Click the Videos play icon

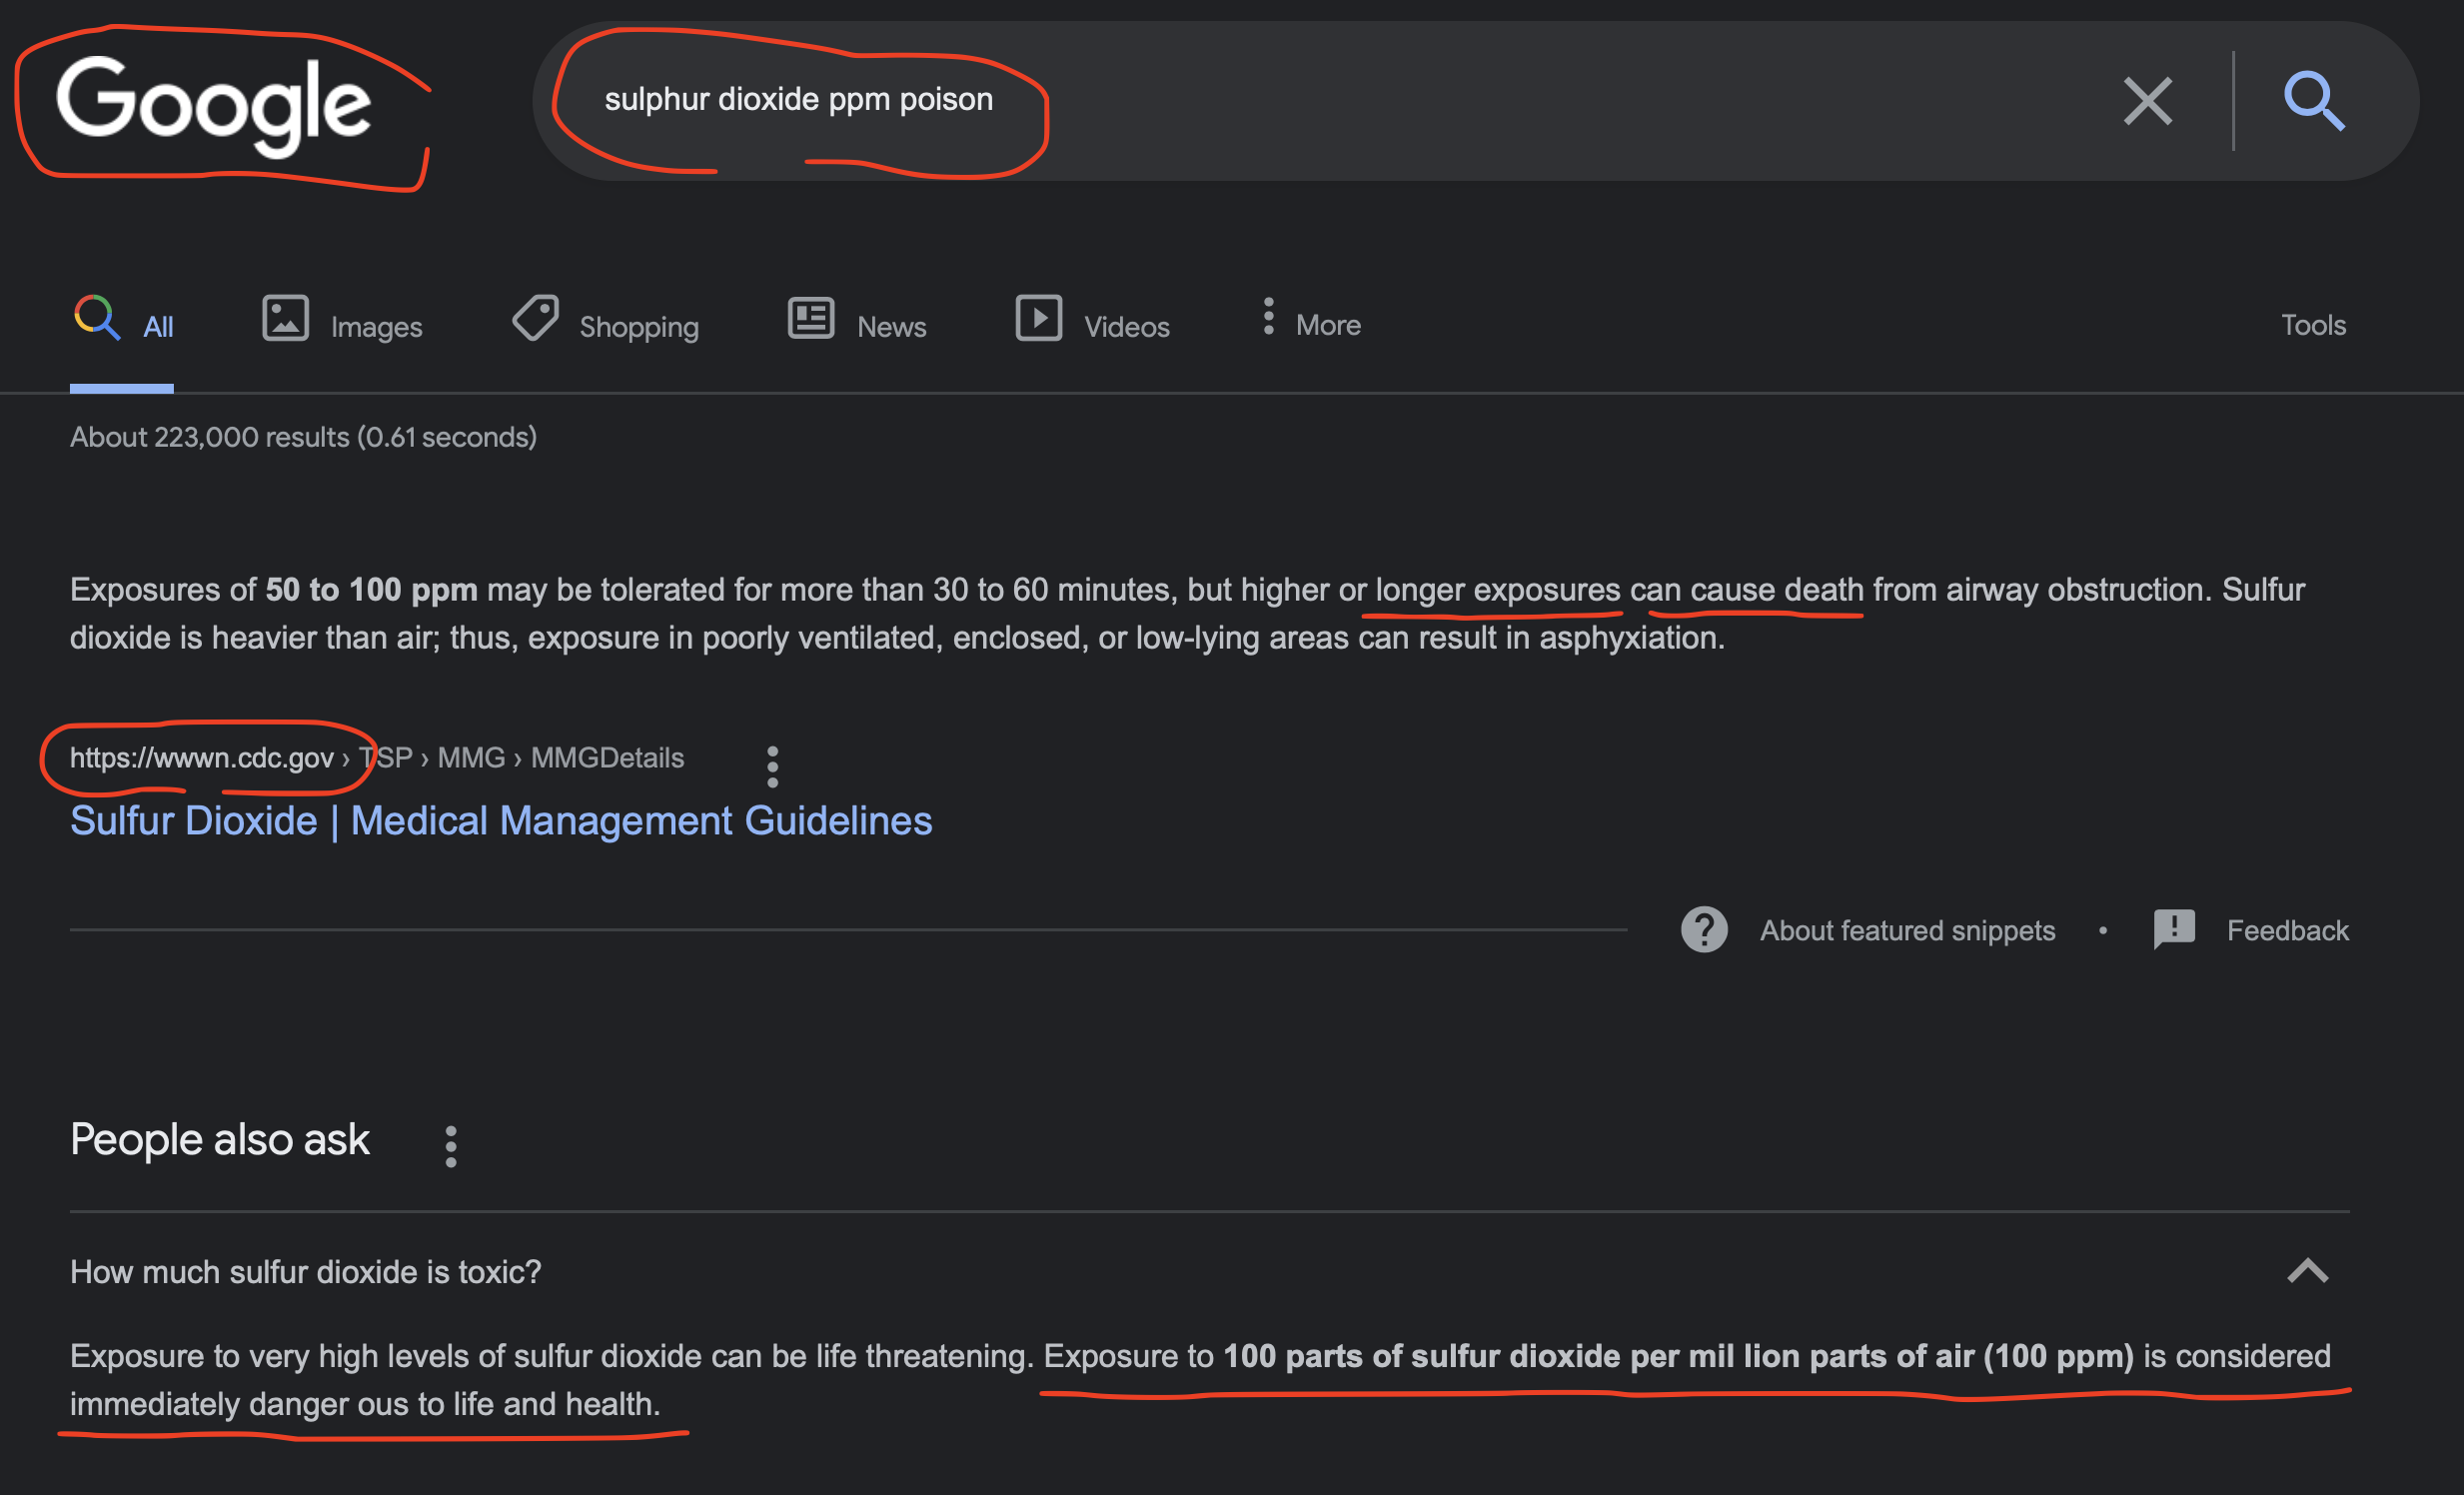coord(1039,318)
